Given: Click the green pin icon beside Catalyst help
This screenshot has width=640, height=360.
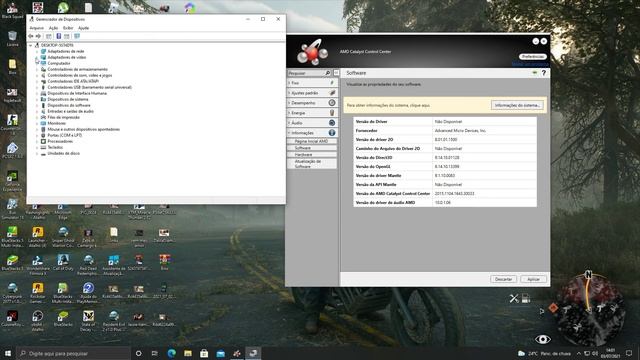Looking at the screenshot, I should tap(534, 73).
